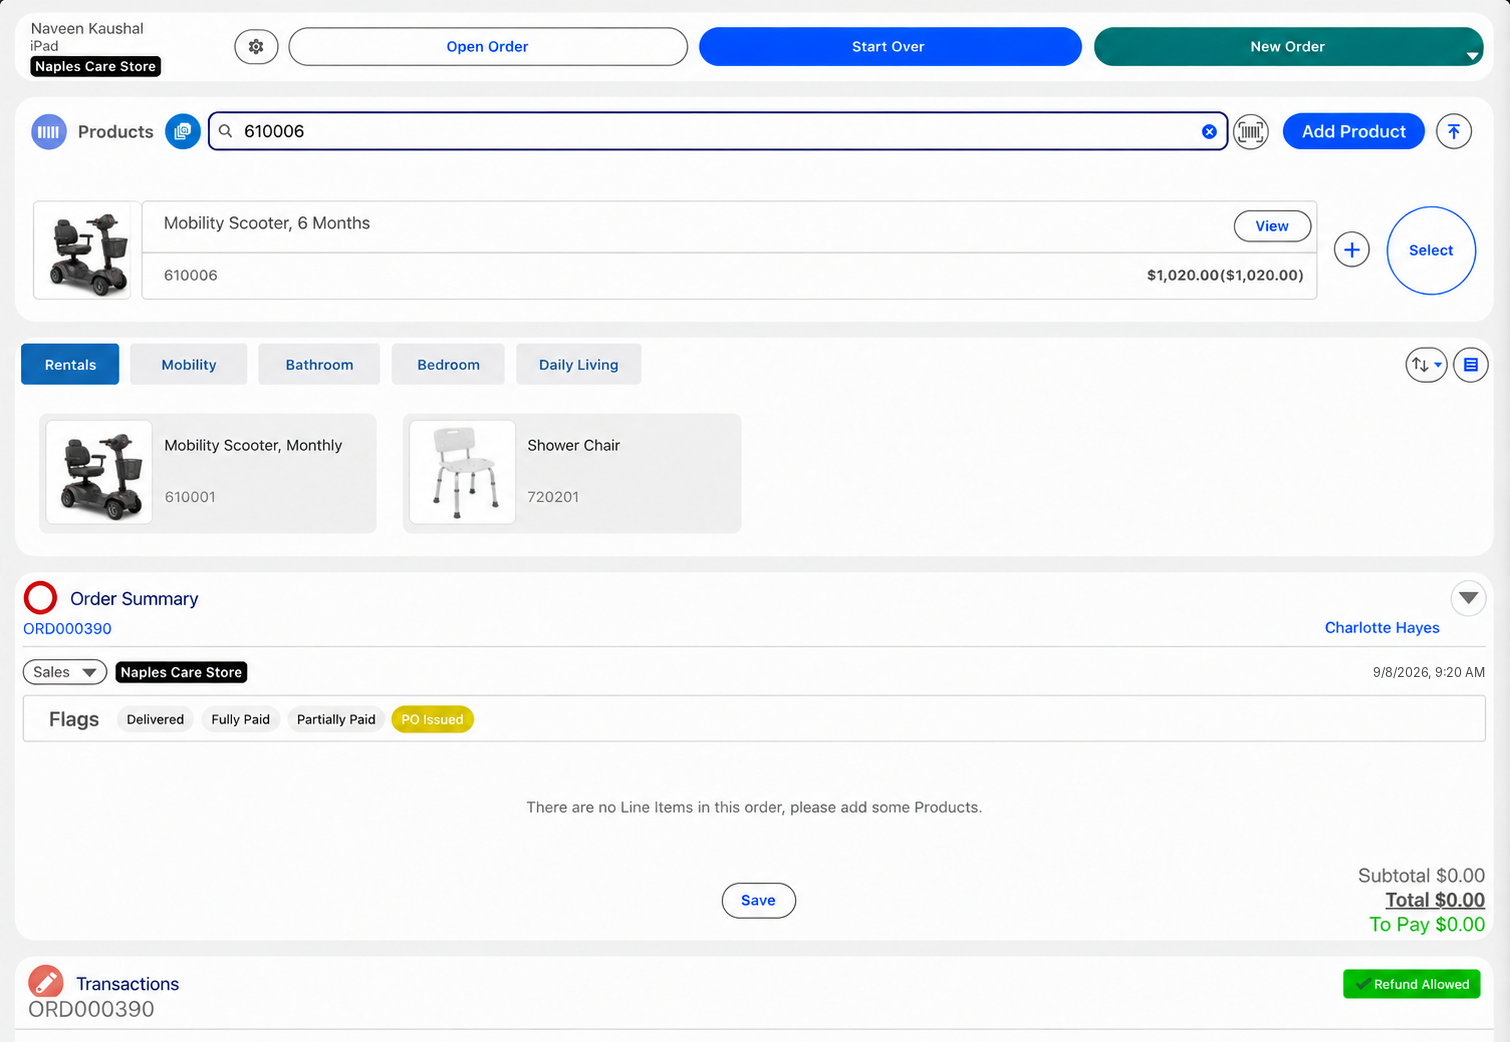The image size is (1510, 1042).
Task: Click the Open Order button
Action: (488, 46)
